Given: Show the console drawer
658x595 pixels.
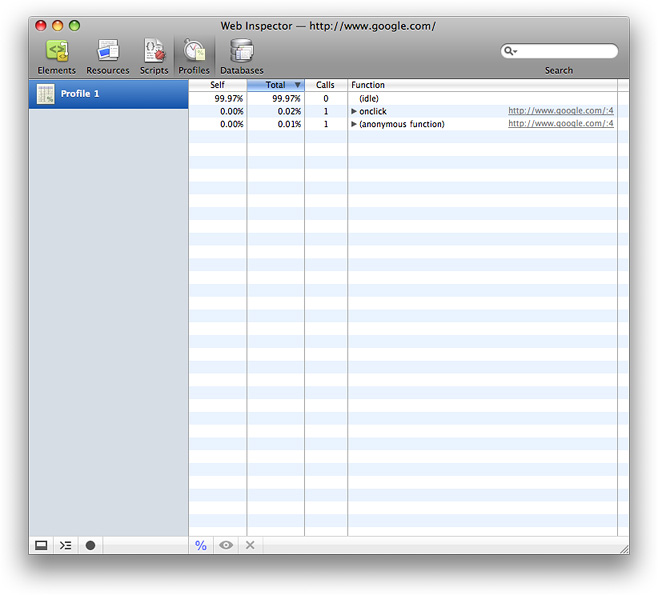Looking at the screenshot, I should tap(65, 545).
